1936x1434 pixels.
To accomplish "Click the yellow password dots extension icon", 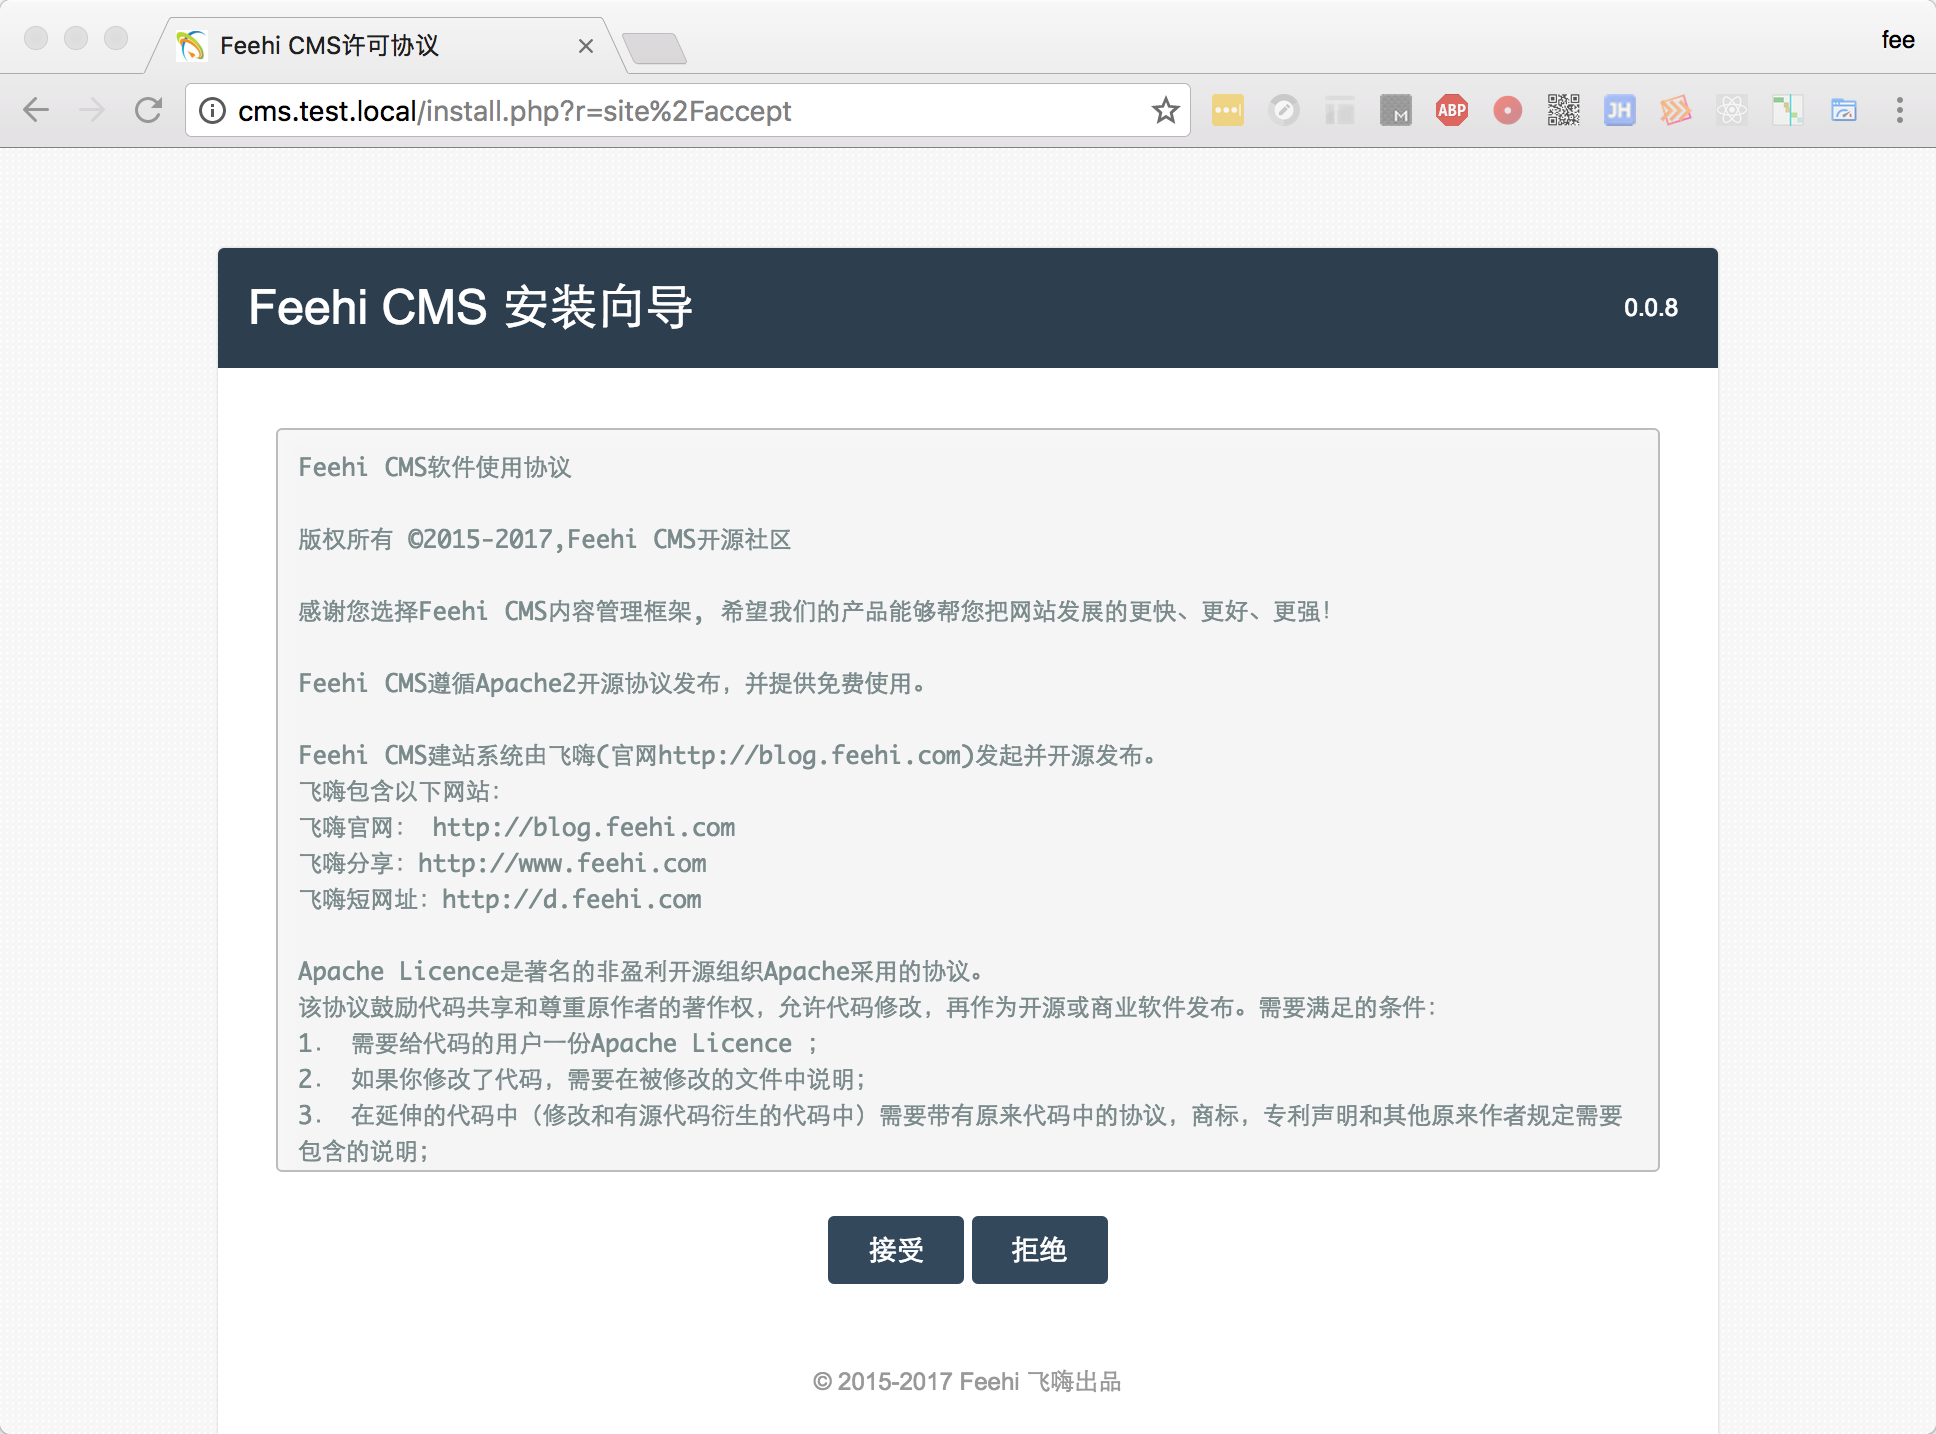I will [1227, 110].
